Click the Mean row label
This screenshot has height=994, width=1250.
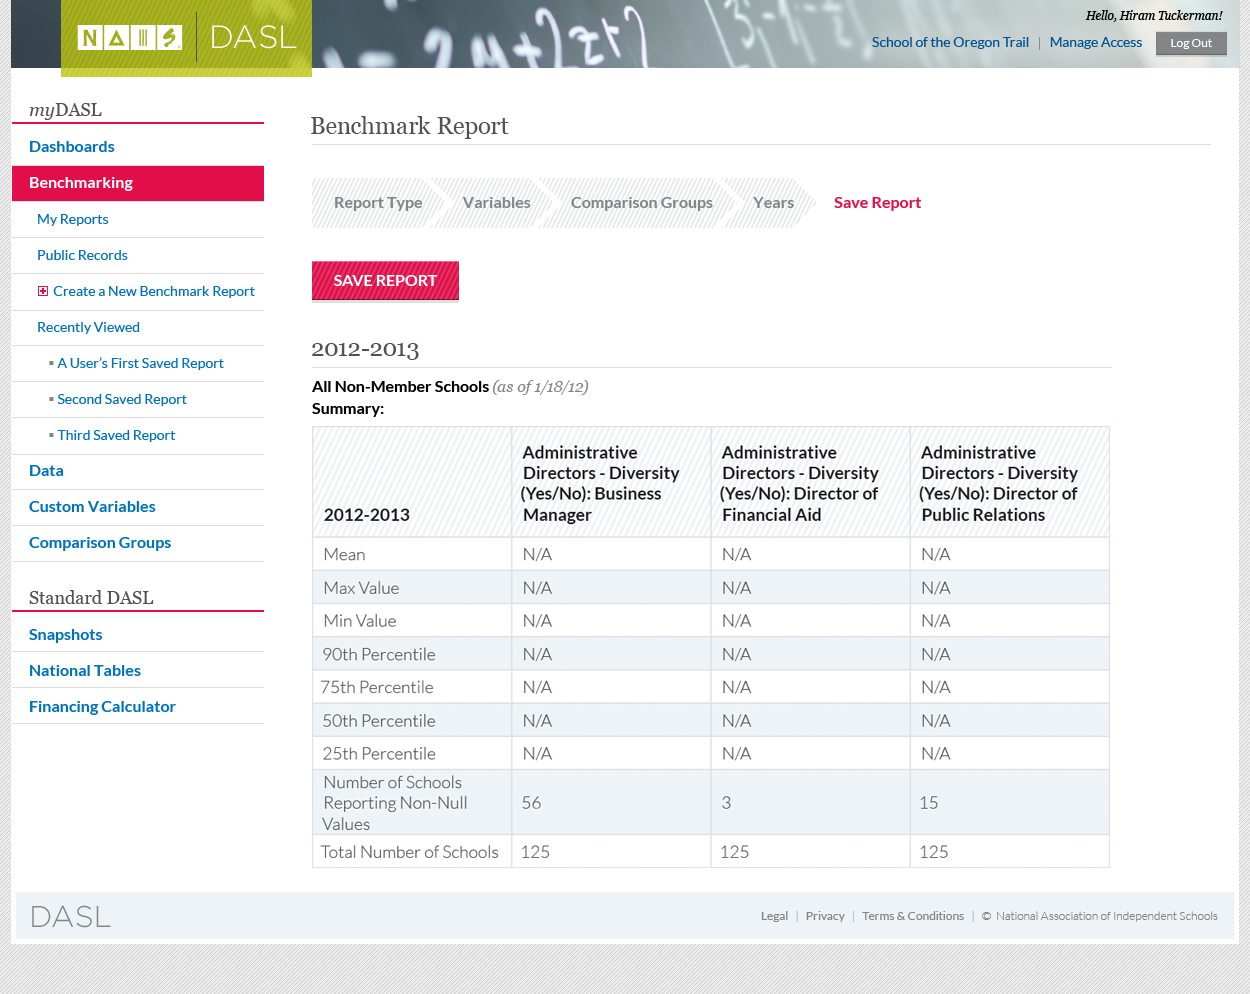click(x=344, y=555)
